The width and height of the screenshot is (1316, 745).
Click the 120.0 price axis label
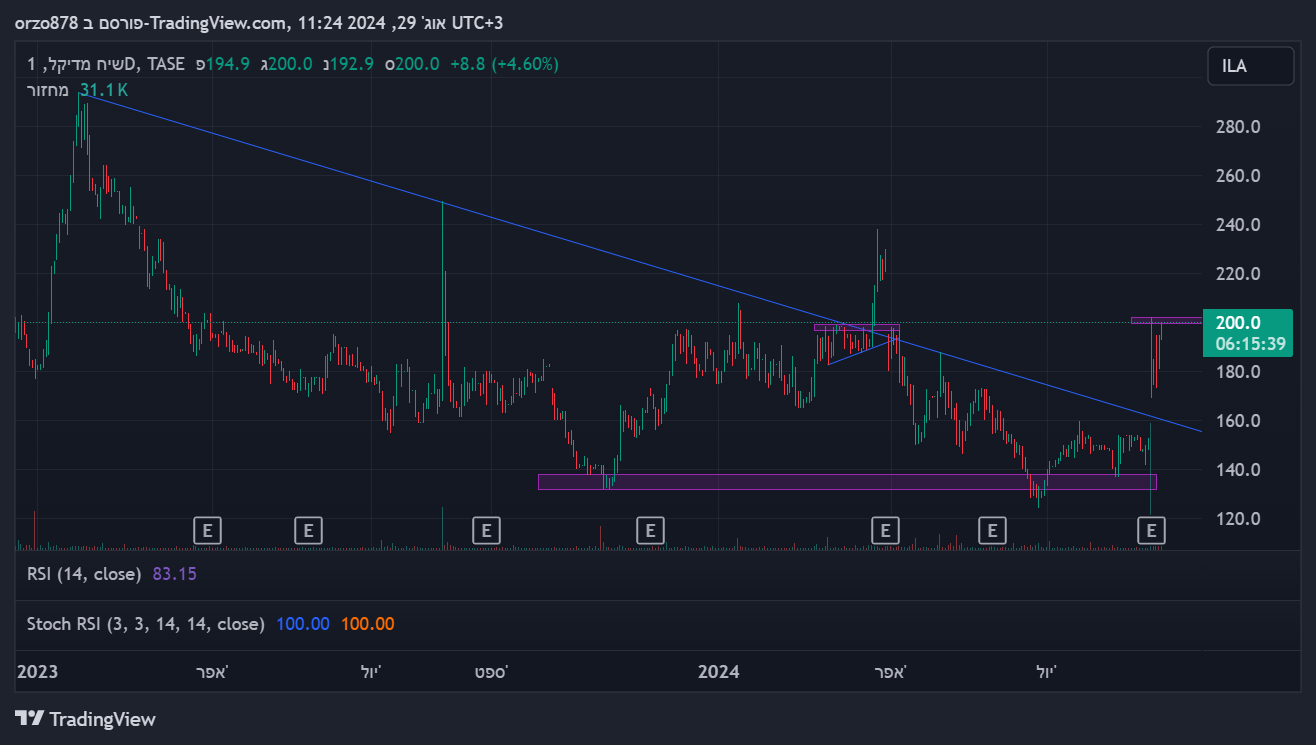point(1238,519)
